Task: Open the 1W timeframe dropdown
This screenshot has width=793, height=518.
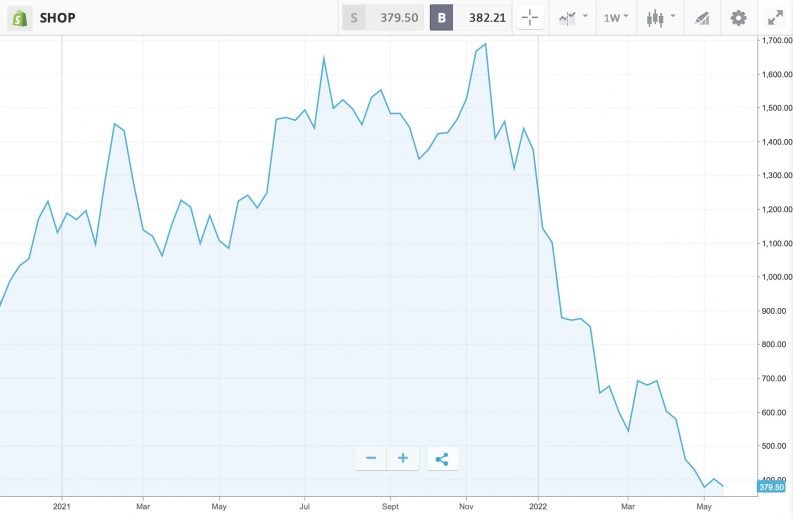Action: (616, 18)
